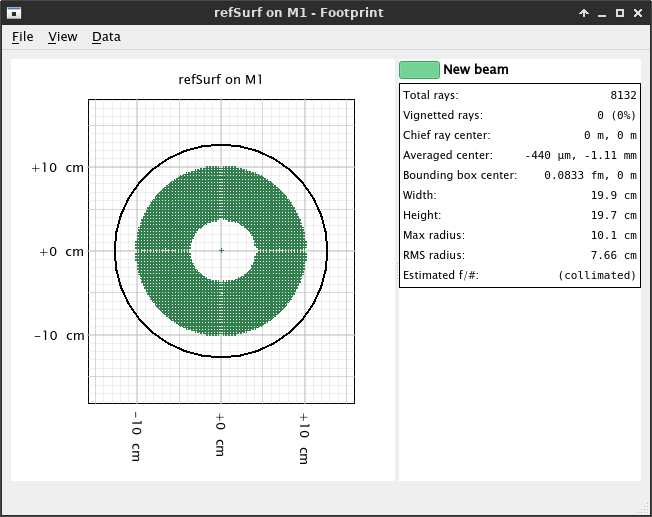Click the +0 cm horizontal axis label
This screenshot has height=517, width=652.
[220, 434]
